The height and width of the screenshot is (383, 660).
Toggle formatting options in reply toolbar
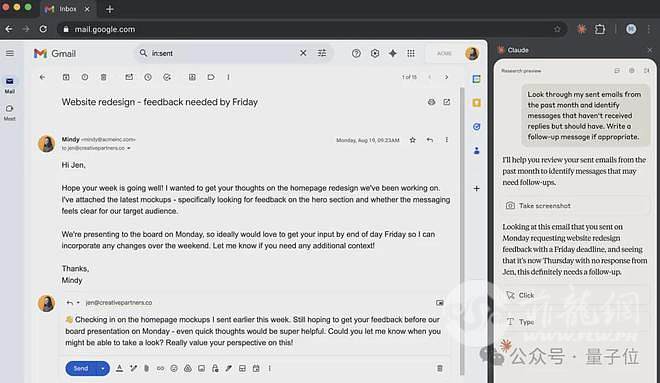pyautogui.click(x=120, y=368)
